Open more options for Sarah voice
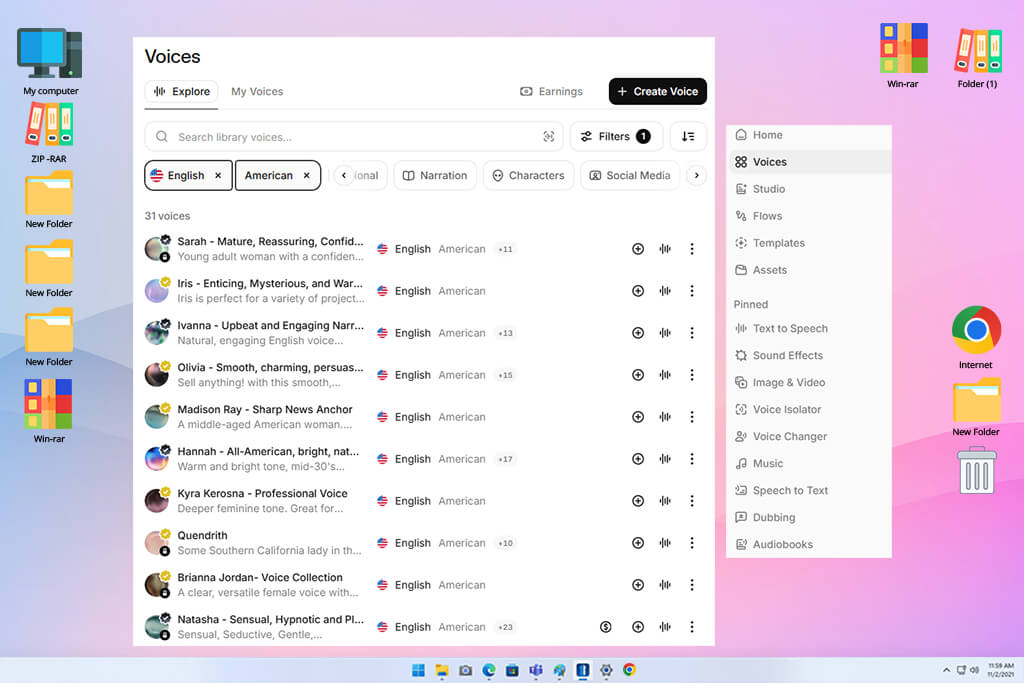The image size is (1024, 683). pyautogui.click(x=692, y=249)
